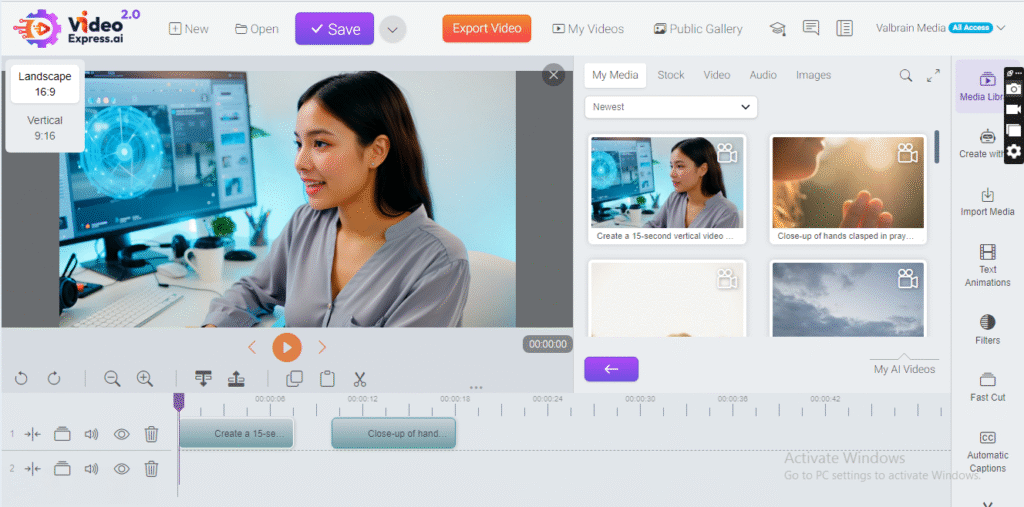Open the Fast Cut tool
Image resolution: width=1024 pixels, height=507 pixels.
987,387
